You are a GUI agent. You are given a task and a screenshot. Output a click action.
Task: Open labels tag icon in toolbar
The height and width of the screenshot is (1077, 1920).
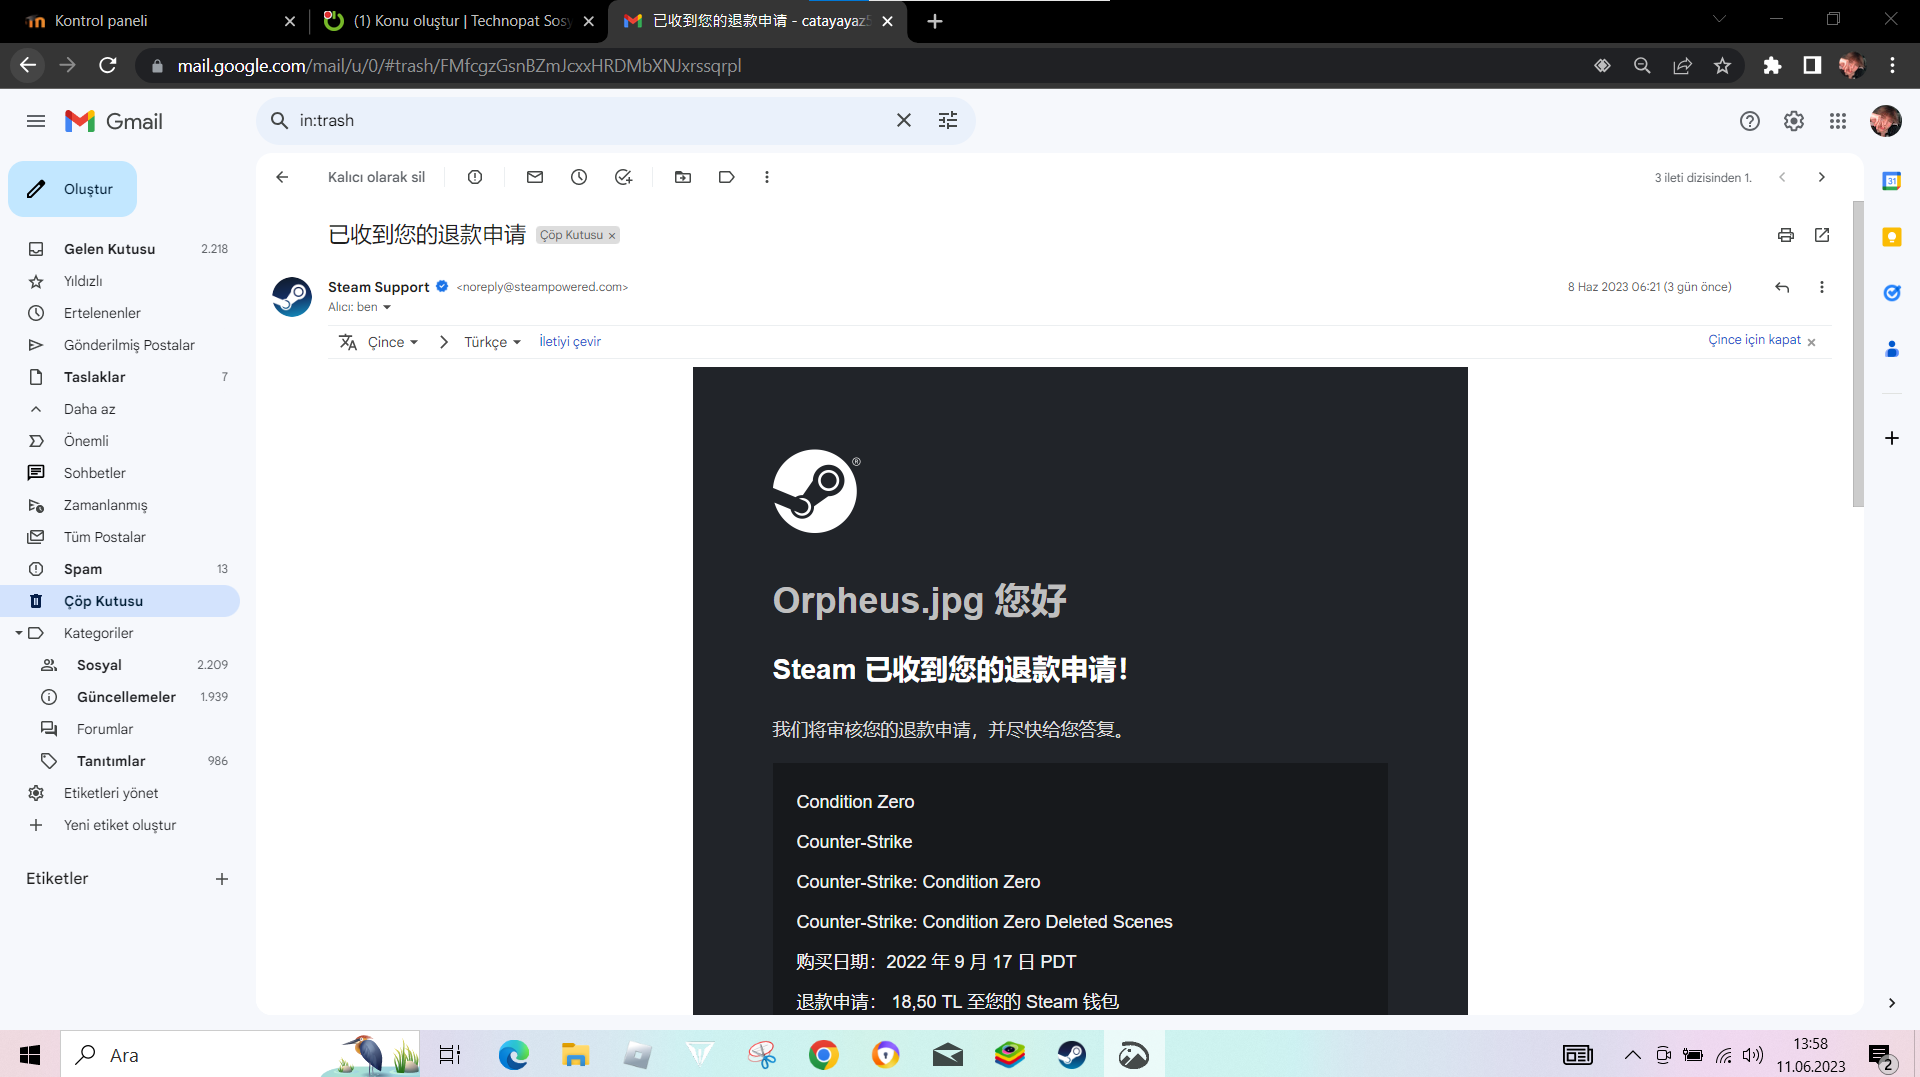point(727,177)
